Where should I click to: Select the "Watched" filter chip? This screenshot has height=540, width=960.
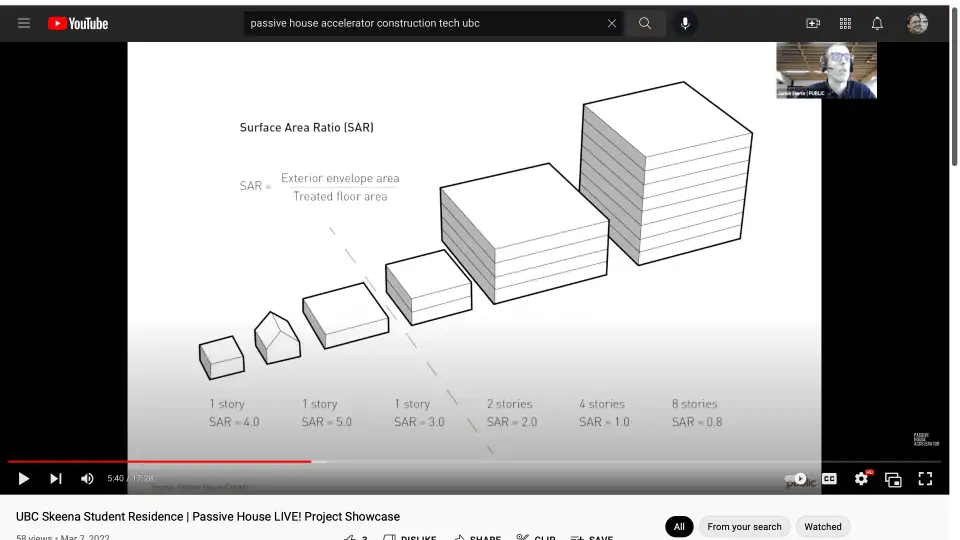coord(823,527)
